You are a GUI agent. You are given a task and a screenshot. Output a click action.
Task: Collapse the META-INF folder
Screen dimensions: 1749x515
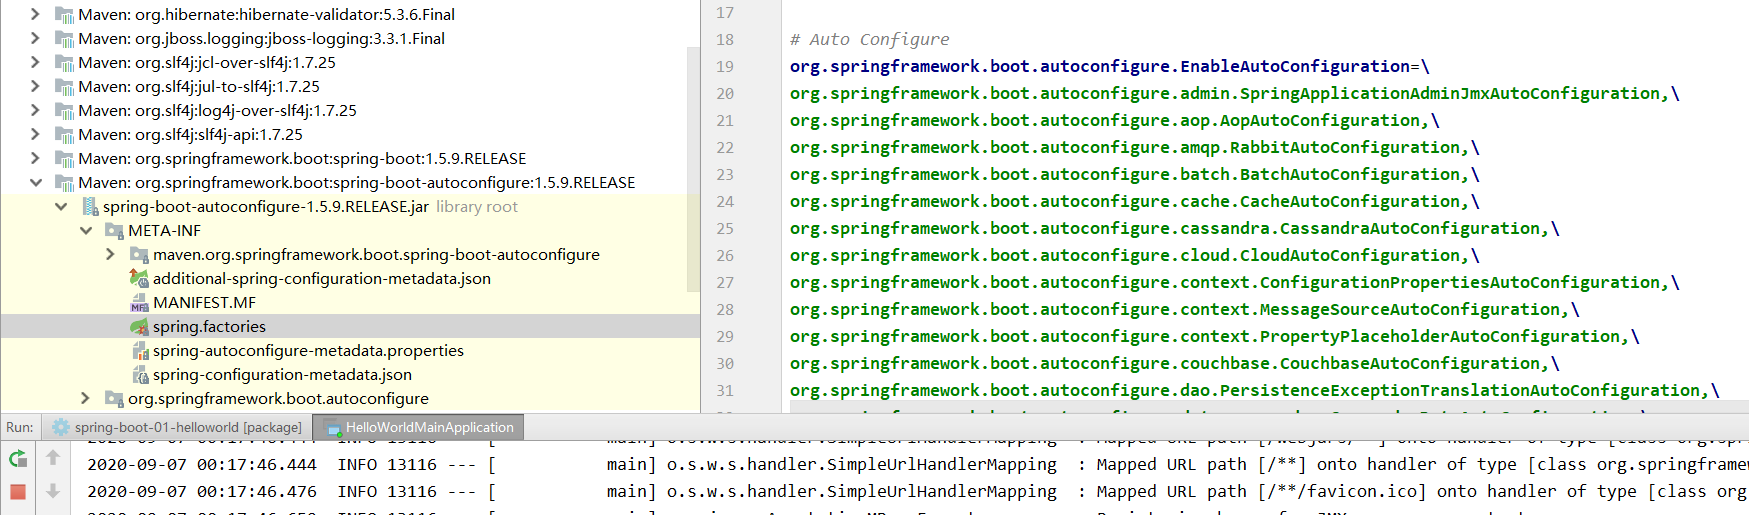[x=86, y=230]
